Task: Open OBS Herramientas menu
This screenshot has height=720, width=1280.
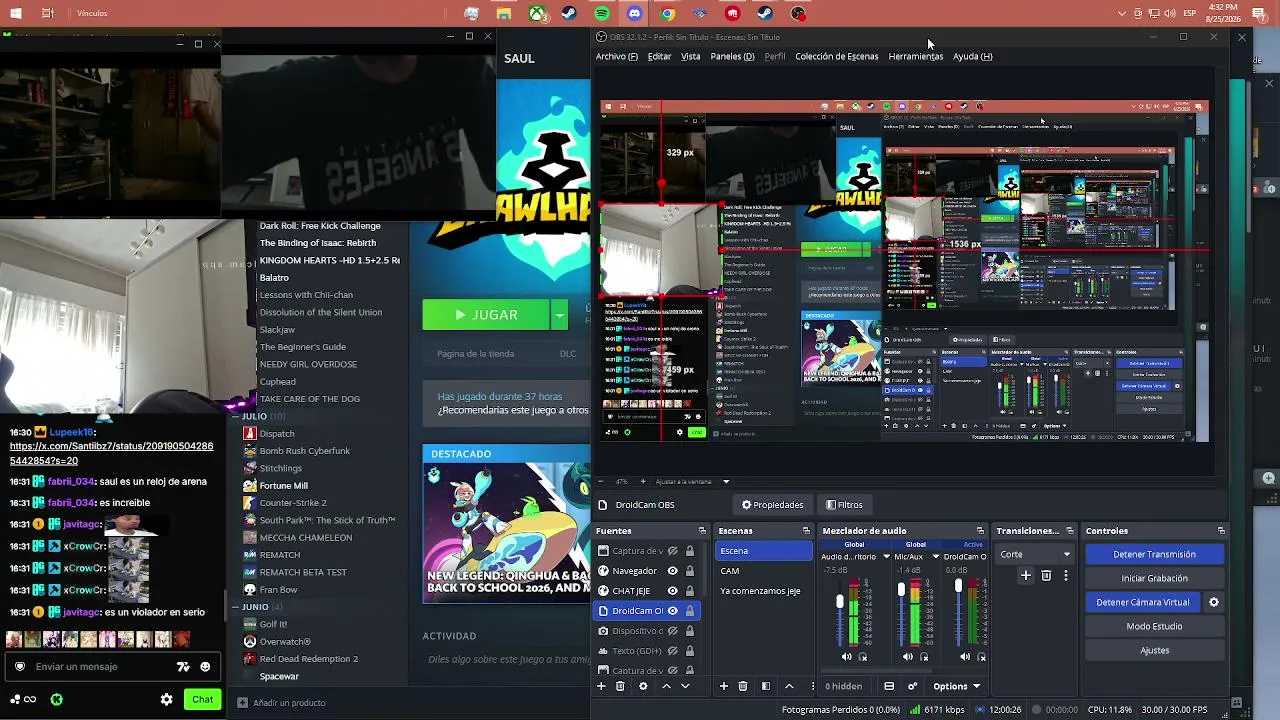Action: (x=916, y=57)
